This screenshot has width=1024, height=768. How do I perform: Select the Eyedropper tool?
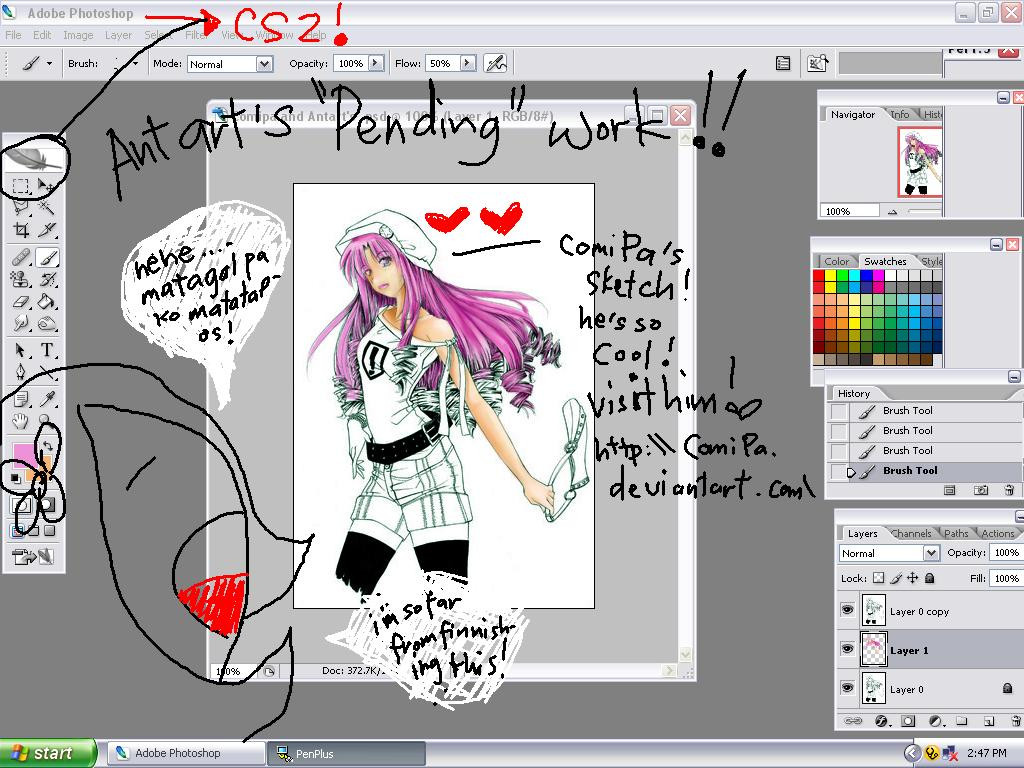point(47,398)
